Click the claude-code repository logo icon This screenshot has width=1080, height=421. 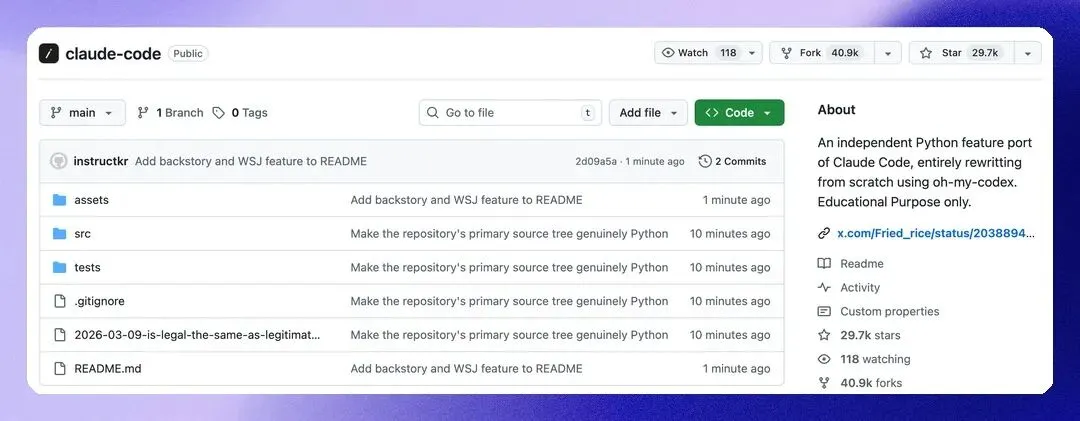(49, 54)
